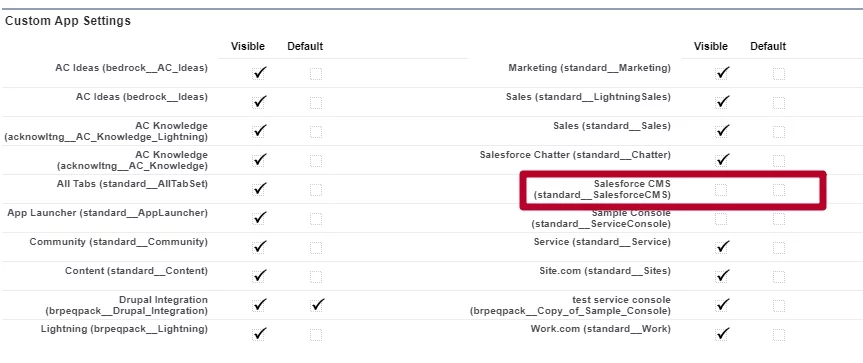This screenshot has height=363, width=863.
Task: Uncheck Visible for Site.com app
Action: [x=722, y=277]
